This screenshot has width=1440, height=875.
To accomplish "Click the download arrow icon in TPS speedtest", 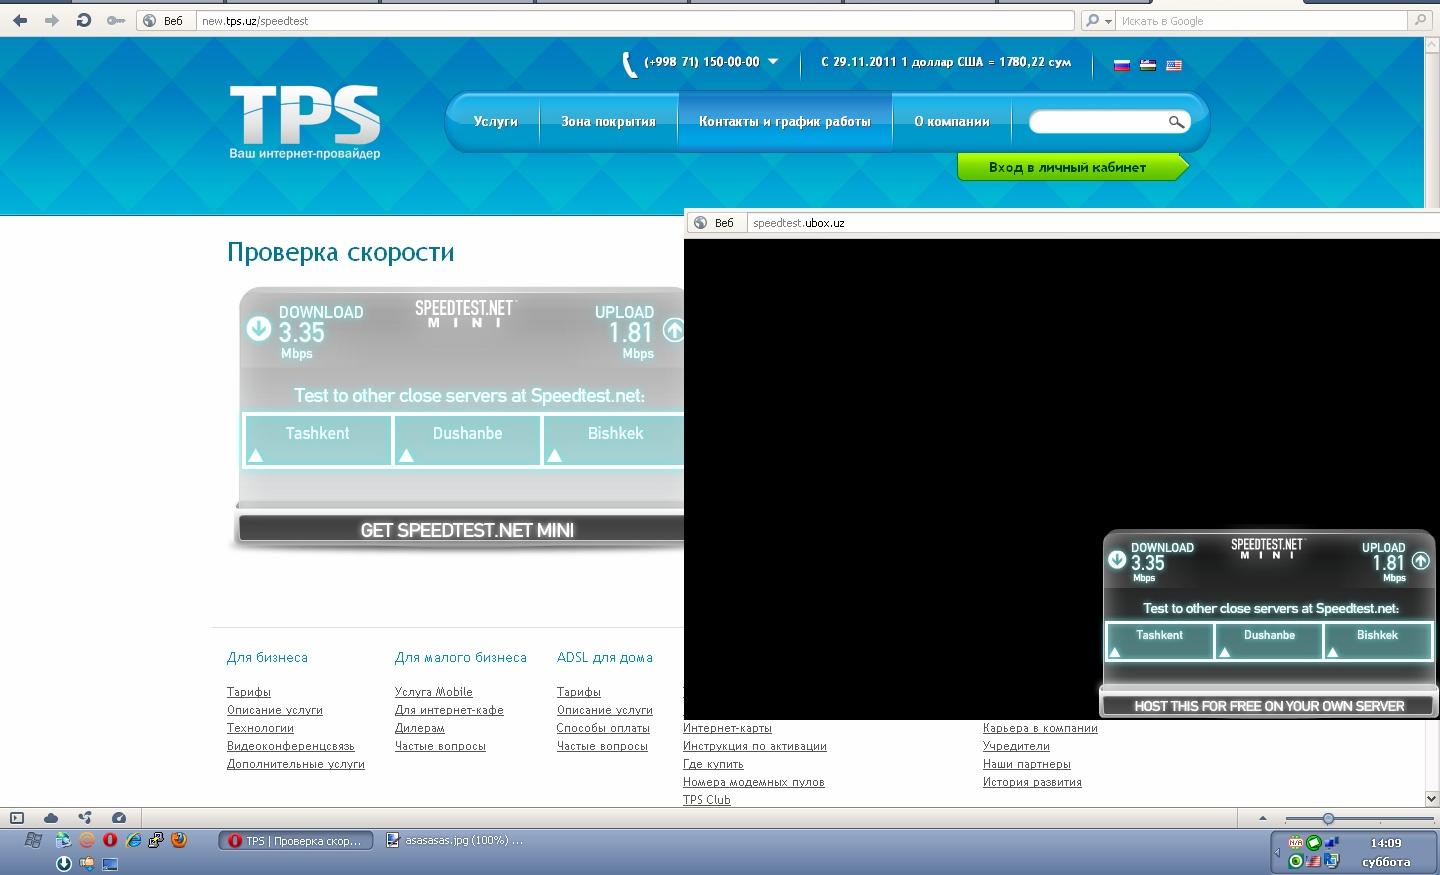I will pos(259,328).
